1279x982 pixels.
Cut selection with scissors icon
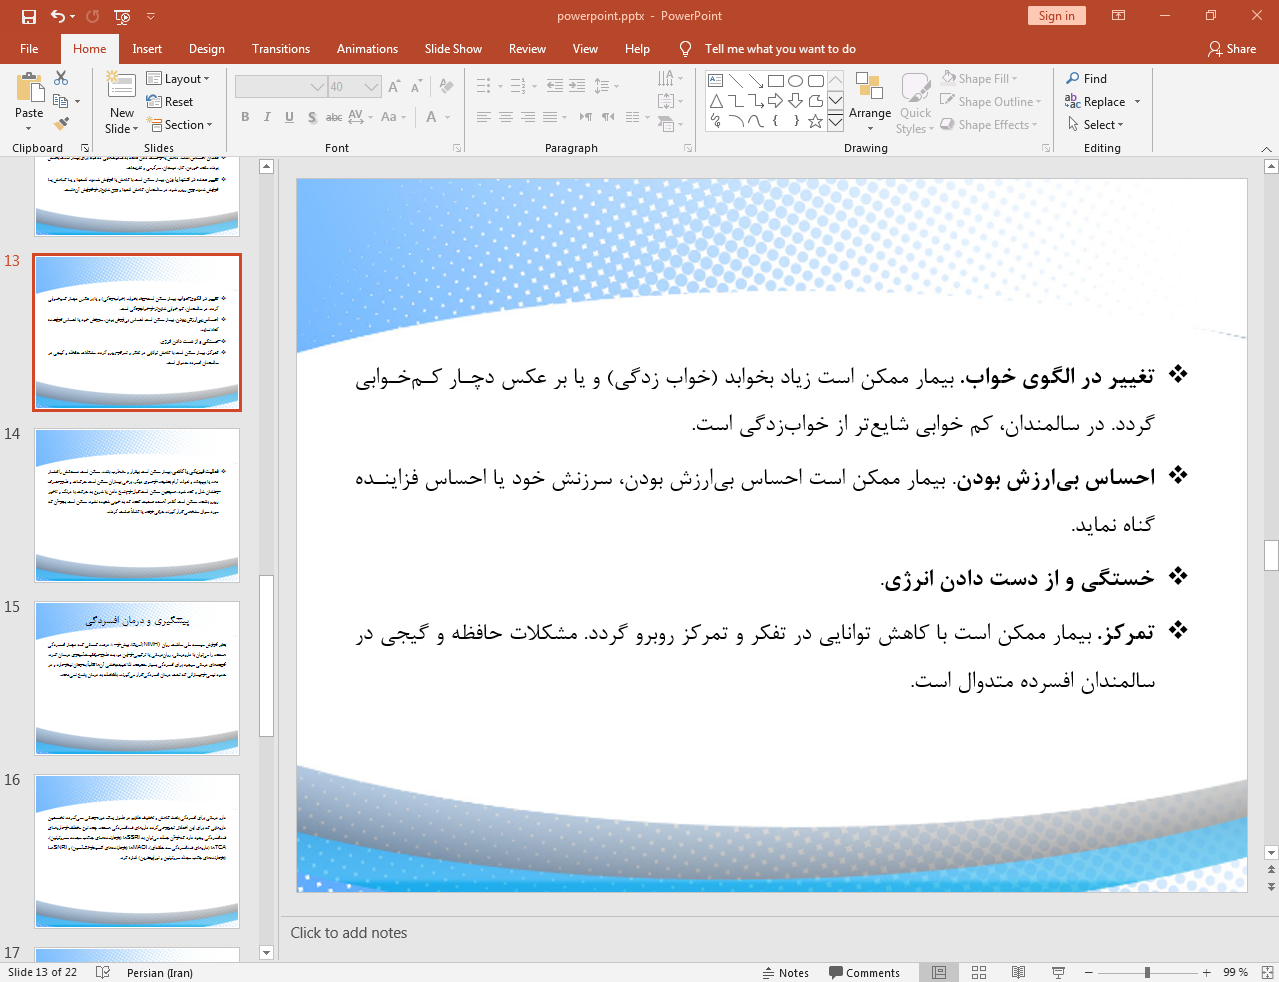pos(61,78)
